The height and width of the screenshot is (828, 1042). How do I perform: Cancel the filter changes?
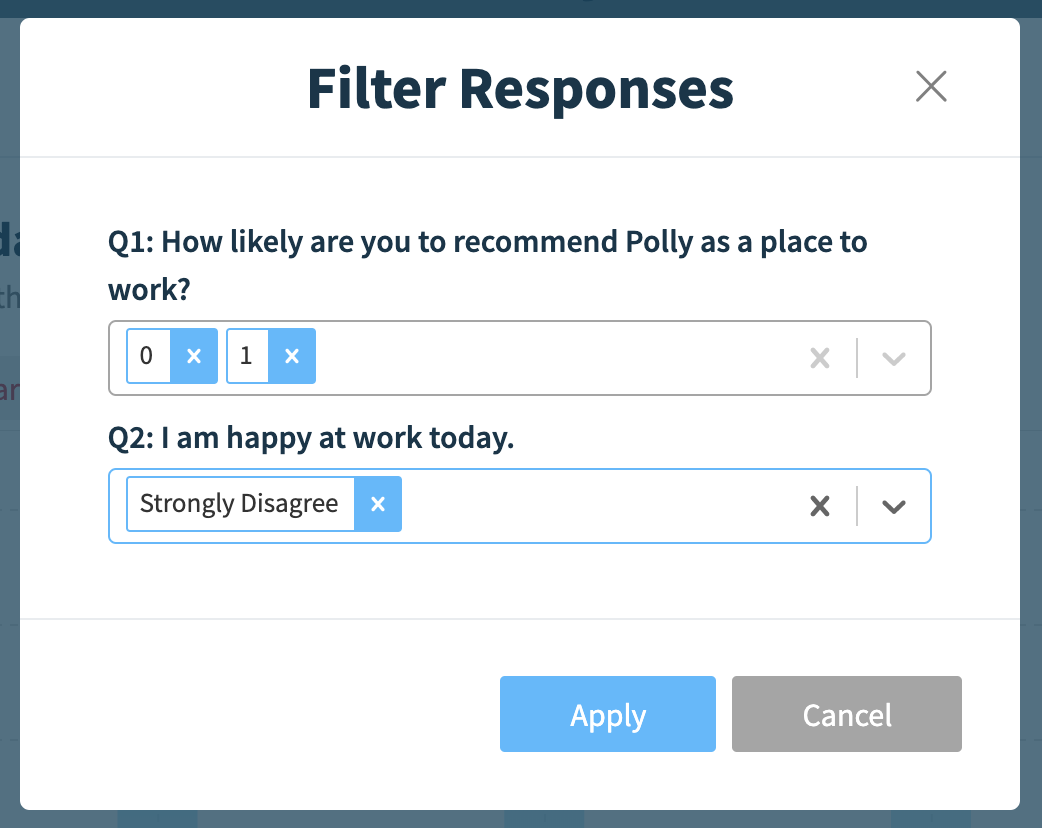pos(846,714)
